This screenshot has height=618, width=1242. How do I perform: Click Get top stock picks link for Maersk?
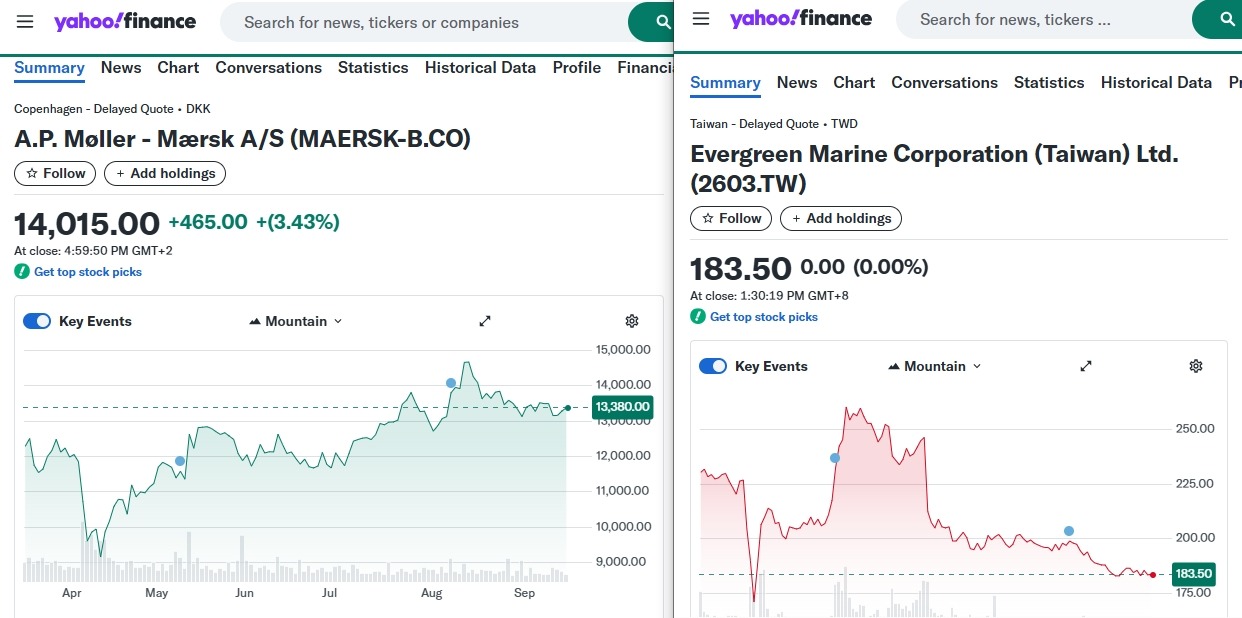point(88,272)
